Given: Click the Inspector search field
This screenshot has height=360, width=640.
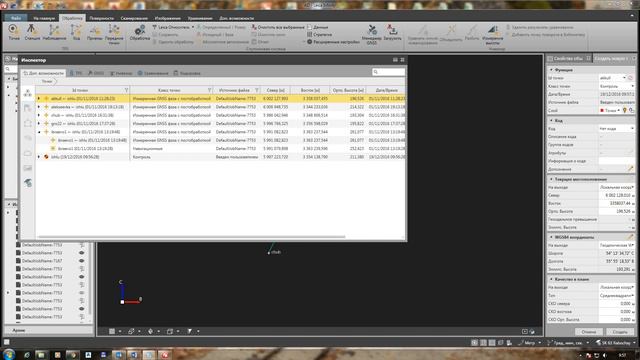Looking at the screenshot, I should (389, 72).
